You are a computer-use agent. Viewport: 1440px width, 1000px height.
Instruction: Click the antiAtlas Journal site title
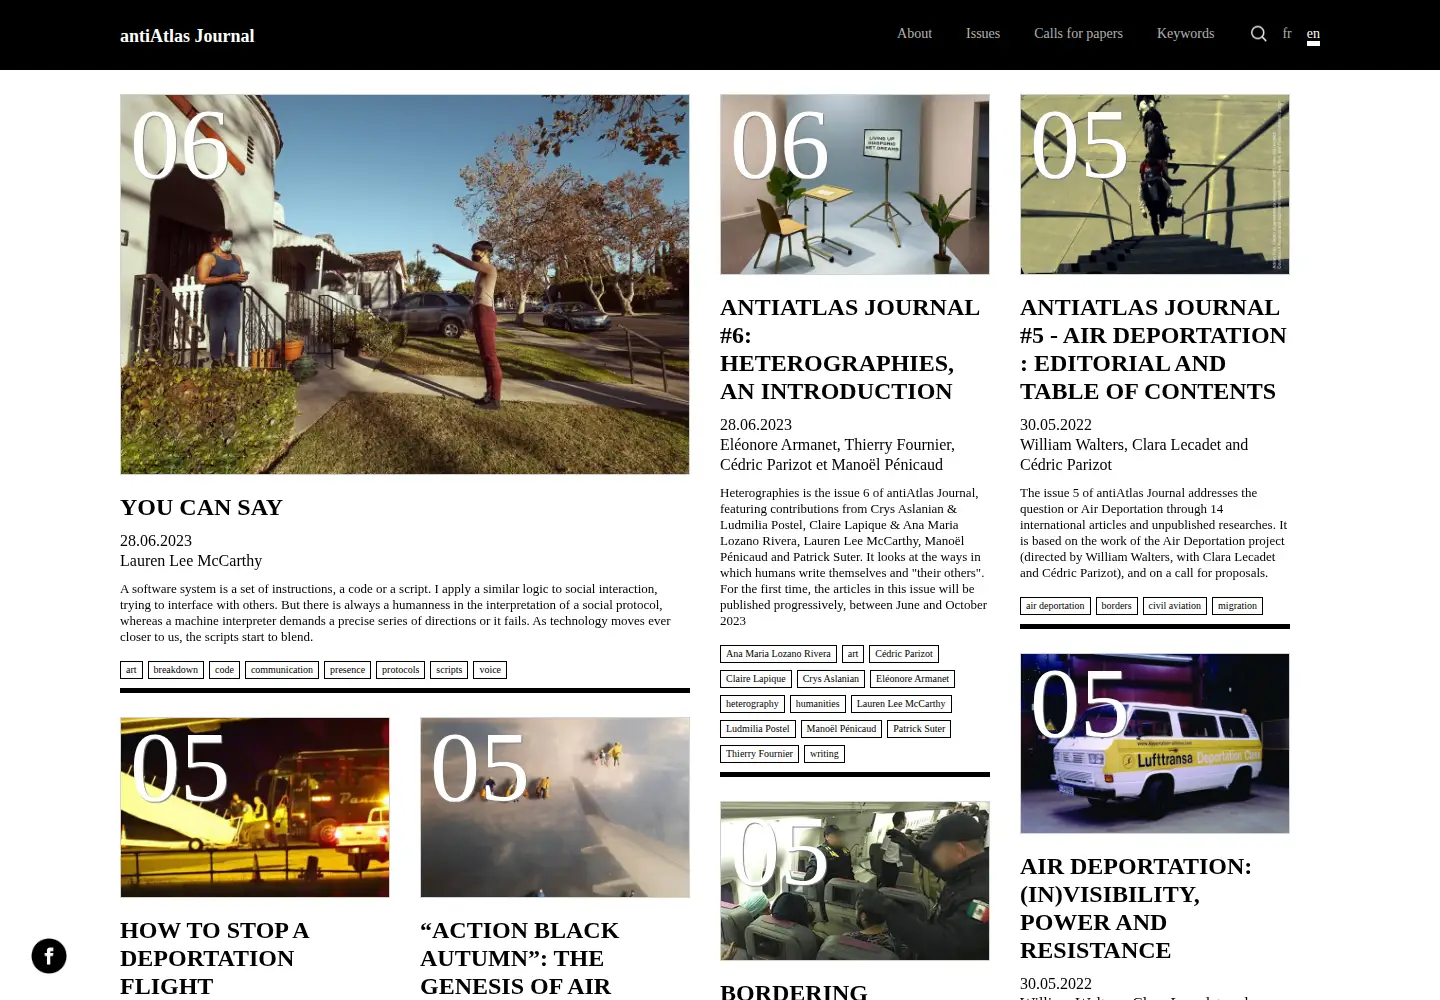(x=187, y=36)
